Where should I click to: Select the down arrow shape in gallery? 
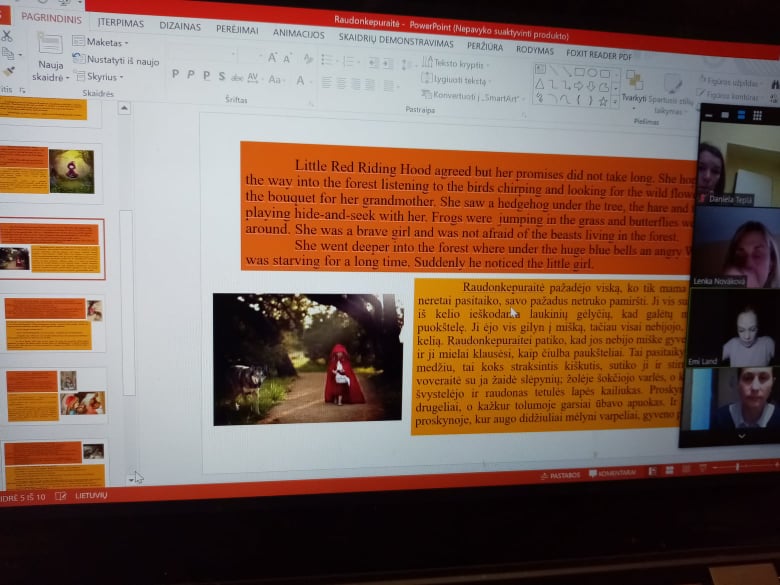590,87
